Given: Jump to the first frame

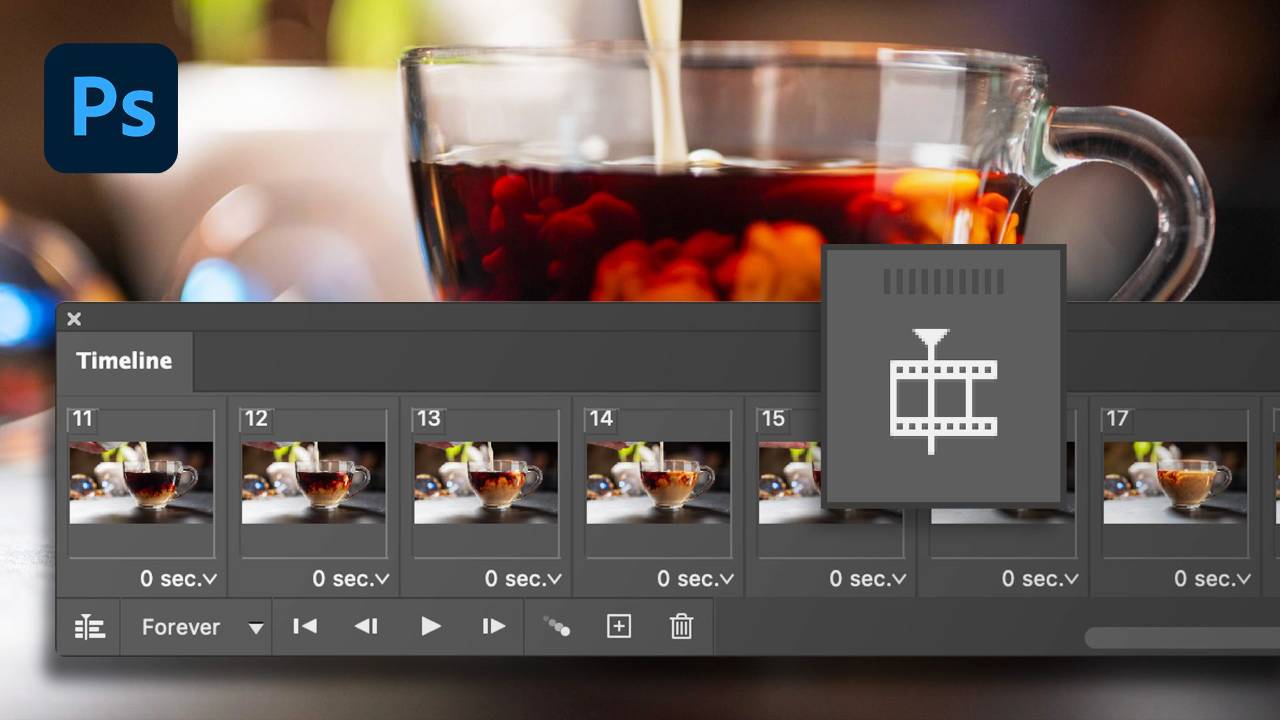Looking at the screenshot, I should click(x=304, y=627).
